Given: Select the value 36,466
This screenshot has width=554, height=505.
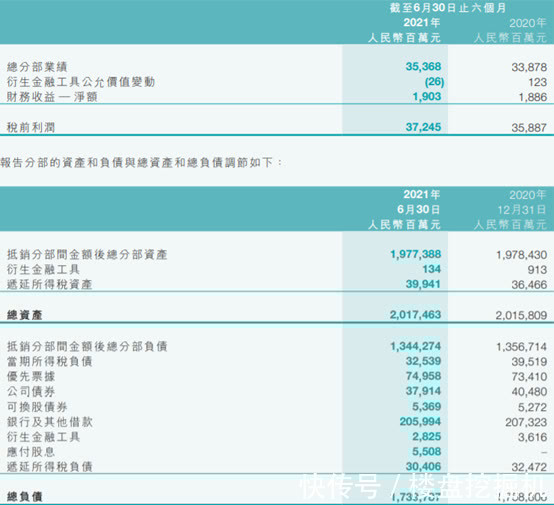Looking at the screenshot, I should pos(529,285).
